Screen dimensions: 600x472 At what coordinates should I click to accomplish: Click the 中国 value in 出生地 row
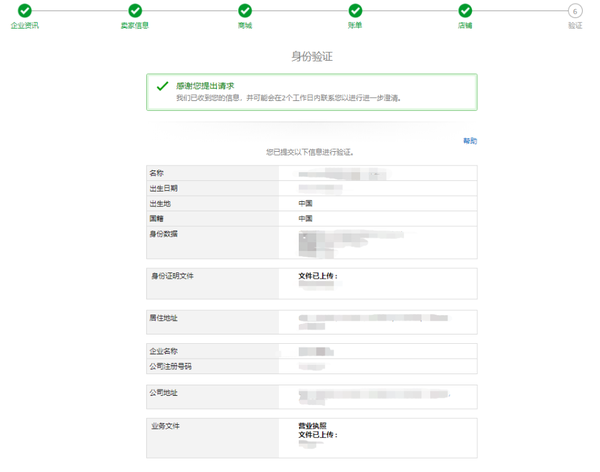pos(305,203)
